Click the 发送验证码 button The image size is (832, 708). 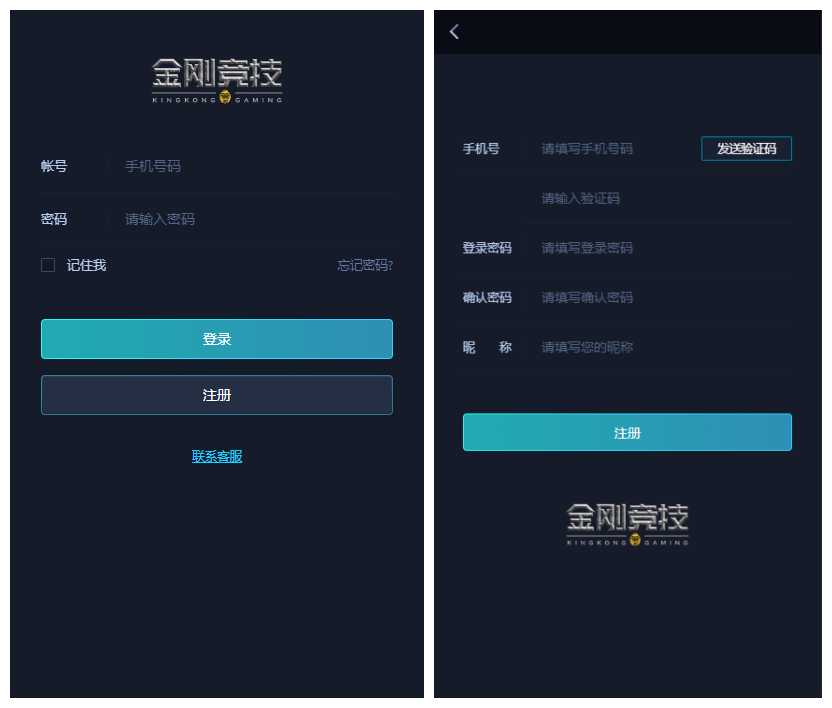pyautogui.click(x=747, y=149)
